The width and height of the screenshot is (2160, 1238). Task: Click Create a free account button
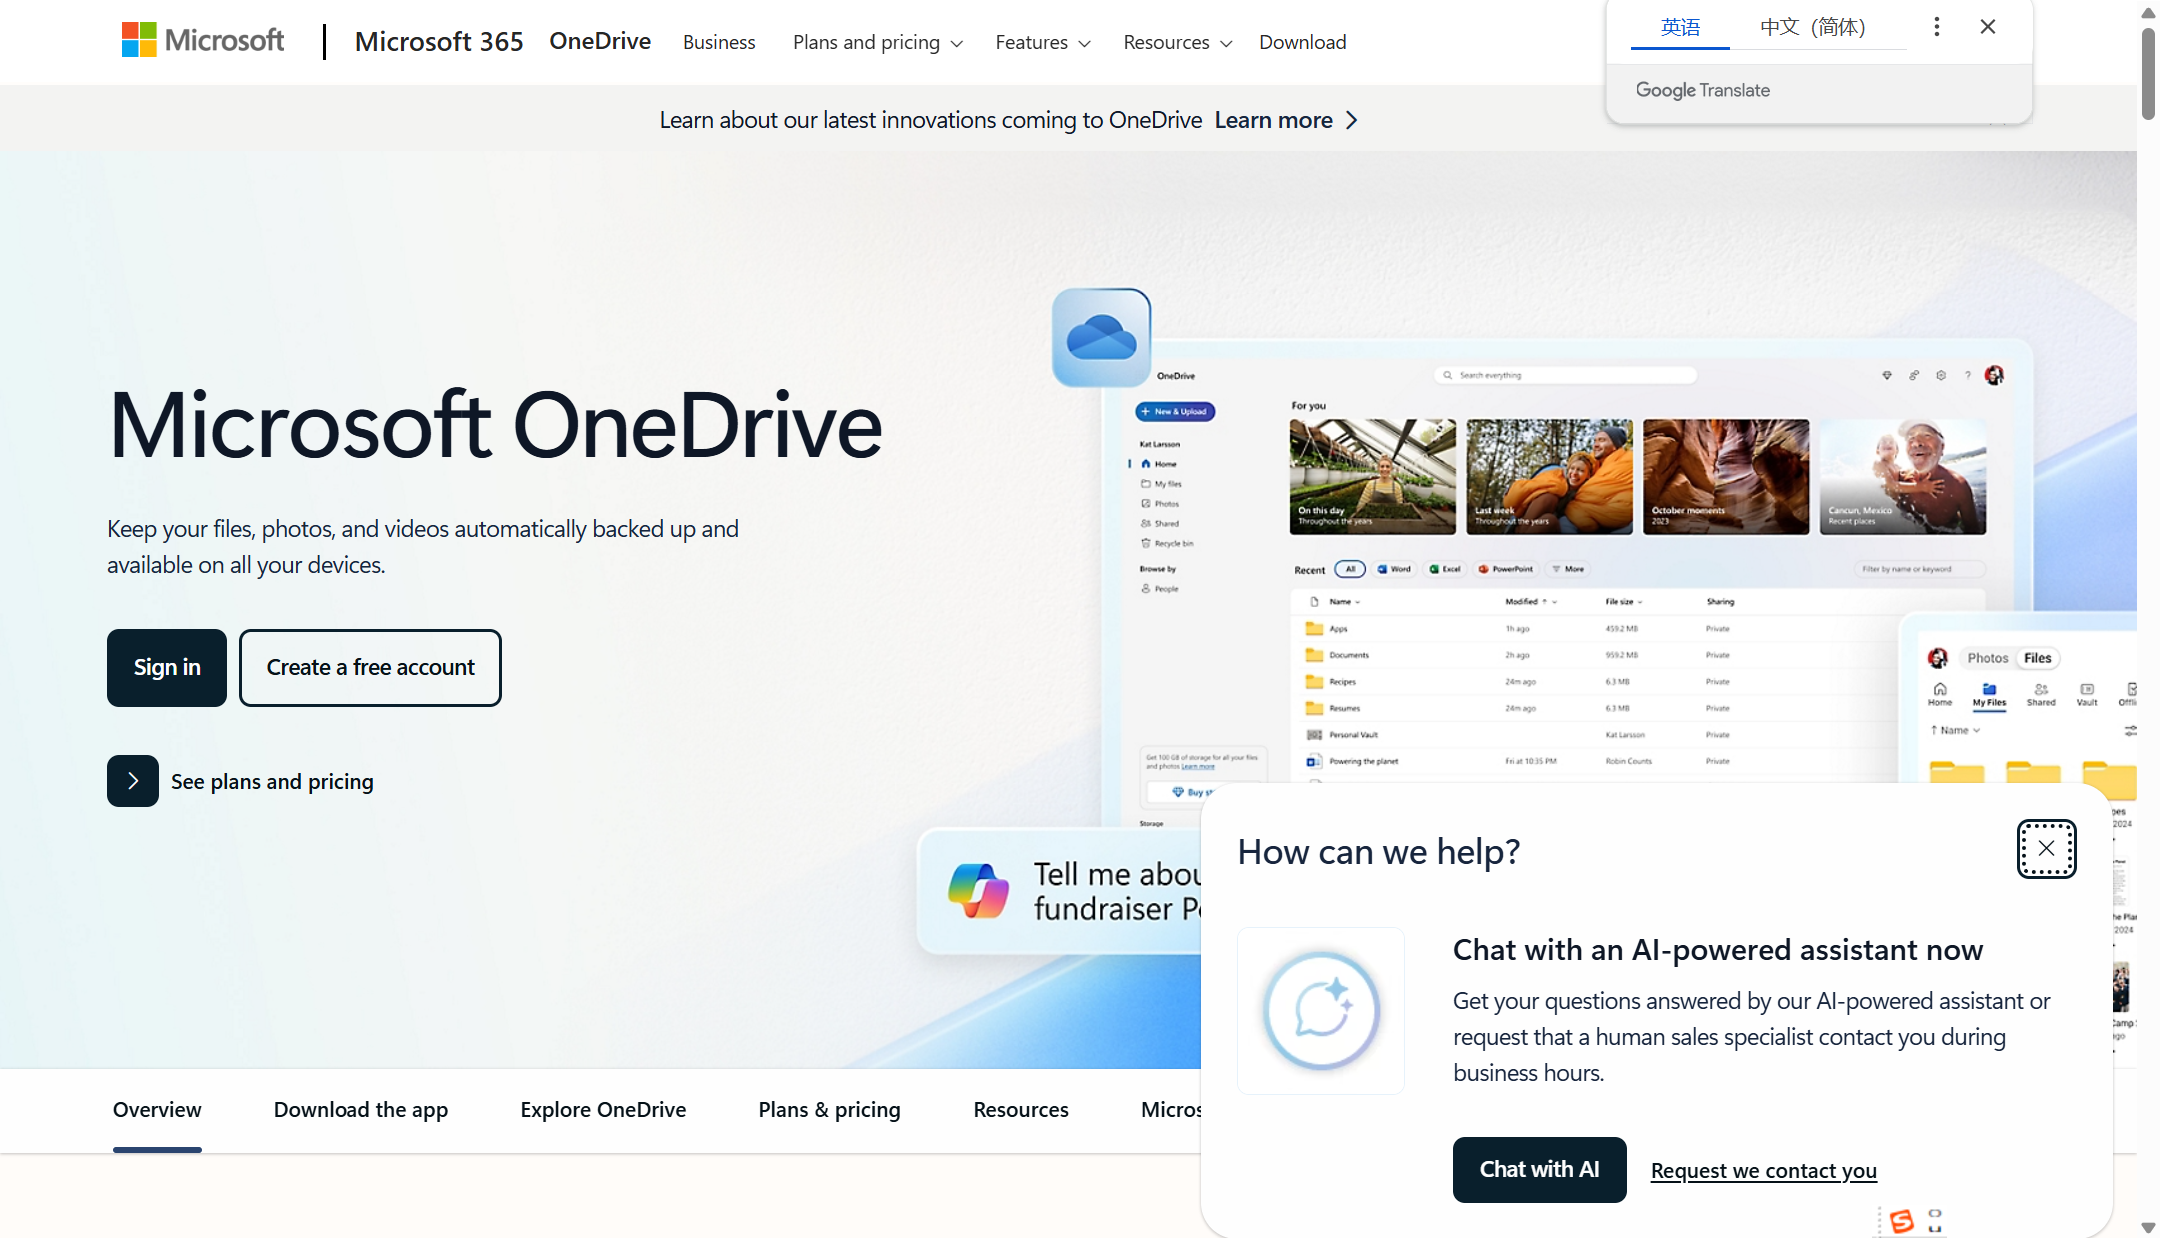tap(370, 668)
